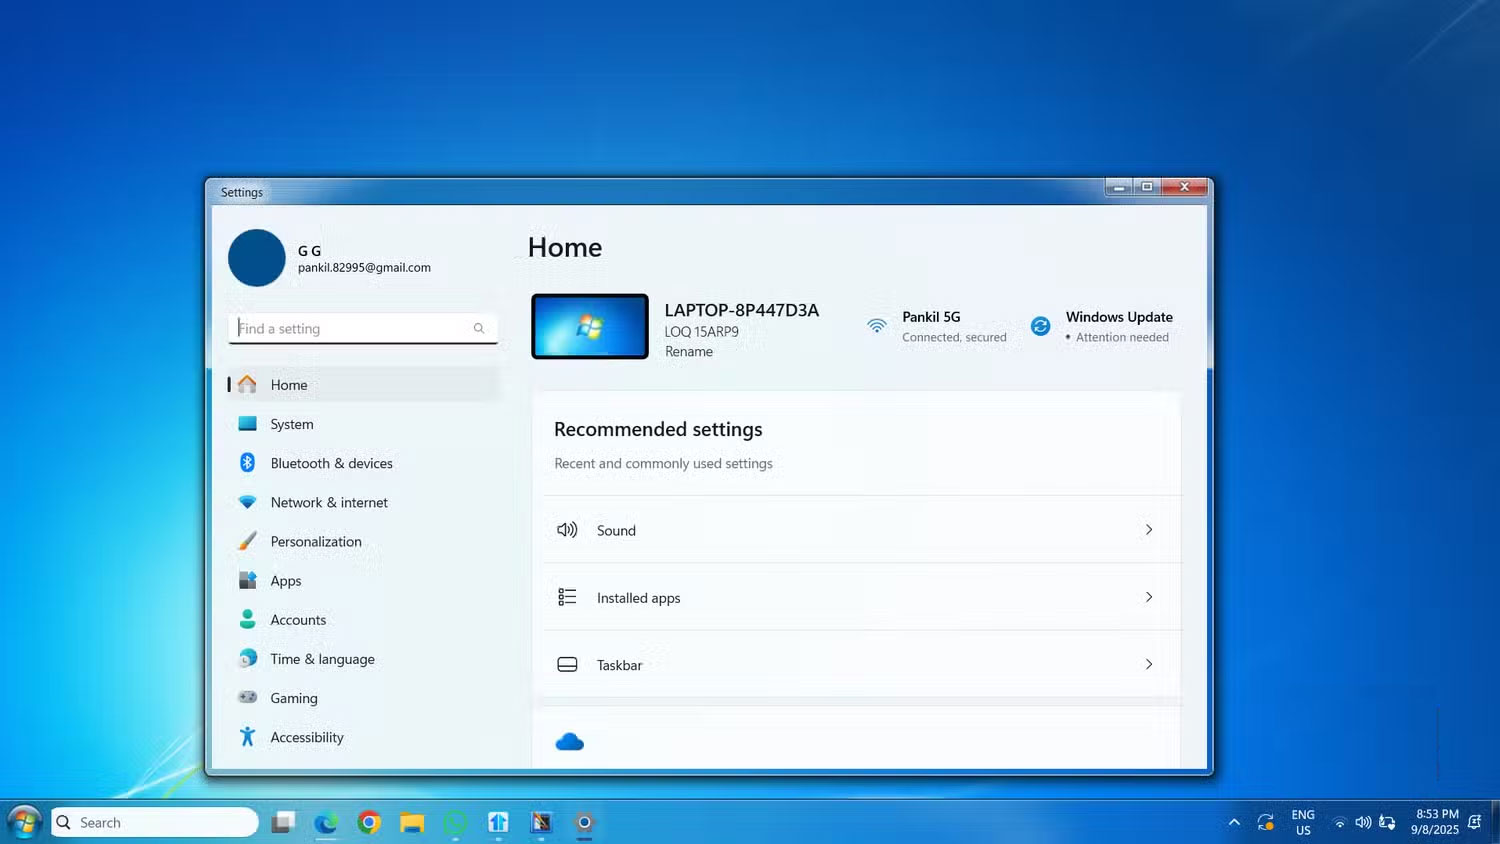Open Bluetooth & devices via its icon

click(247, 463)
